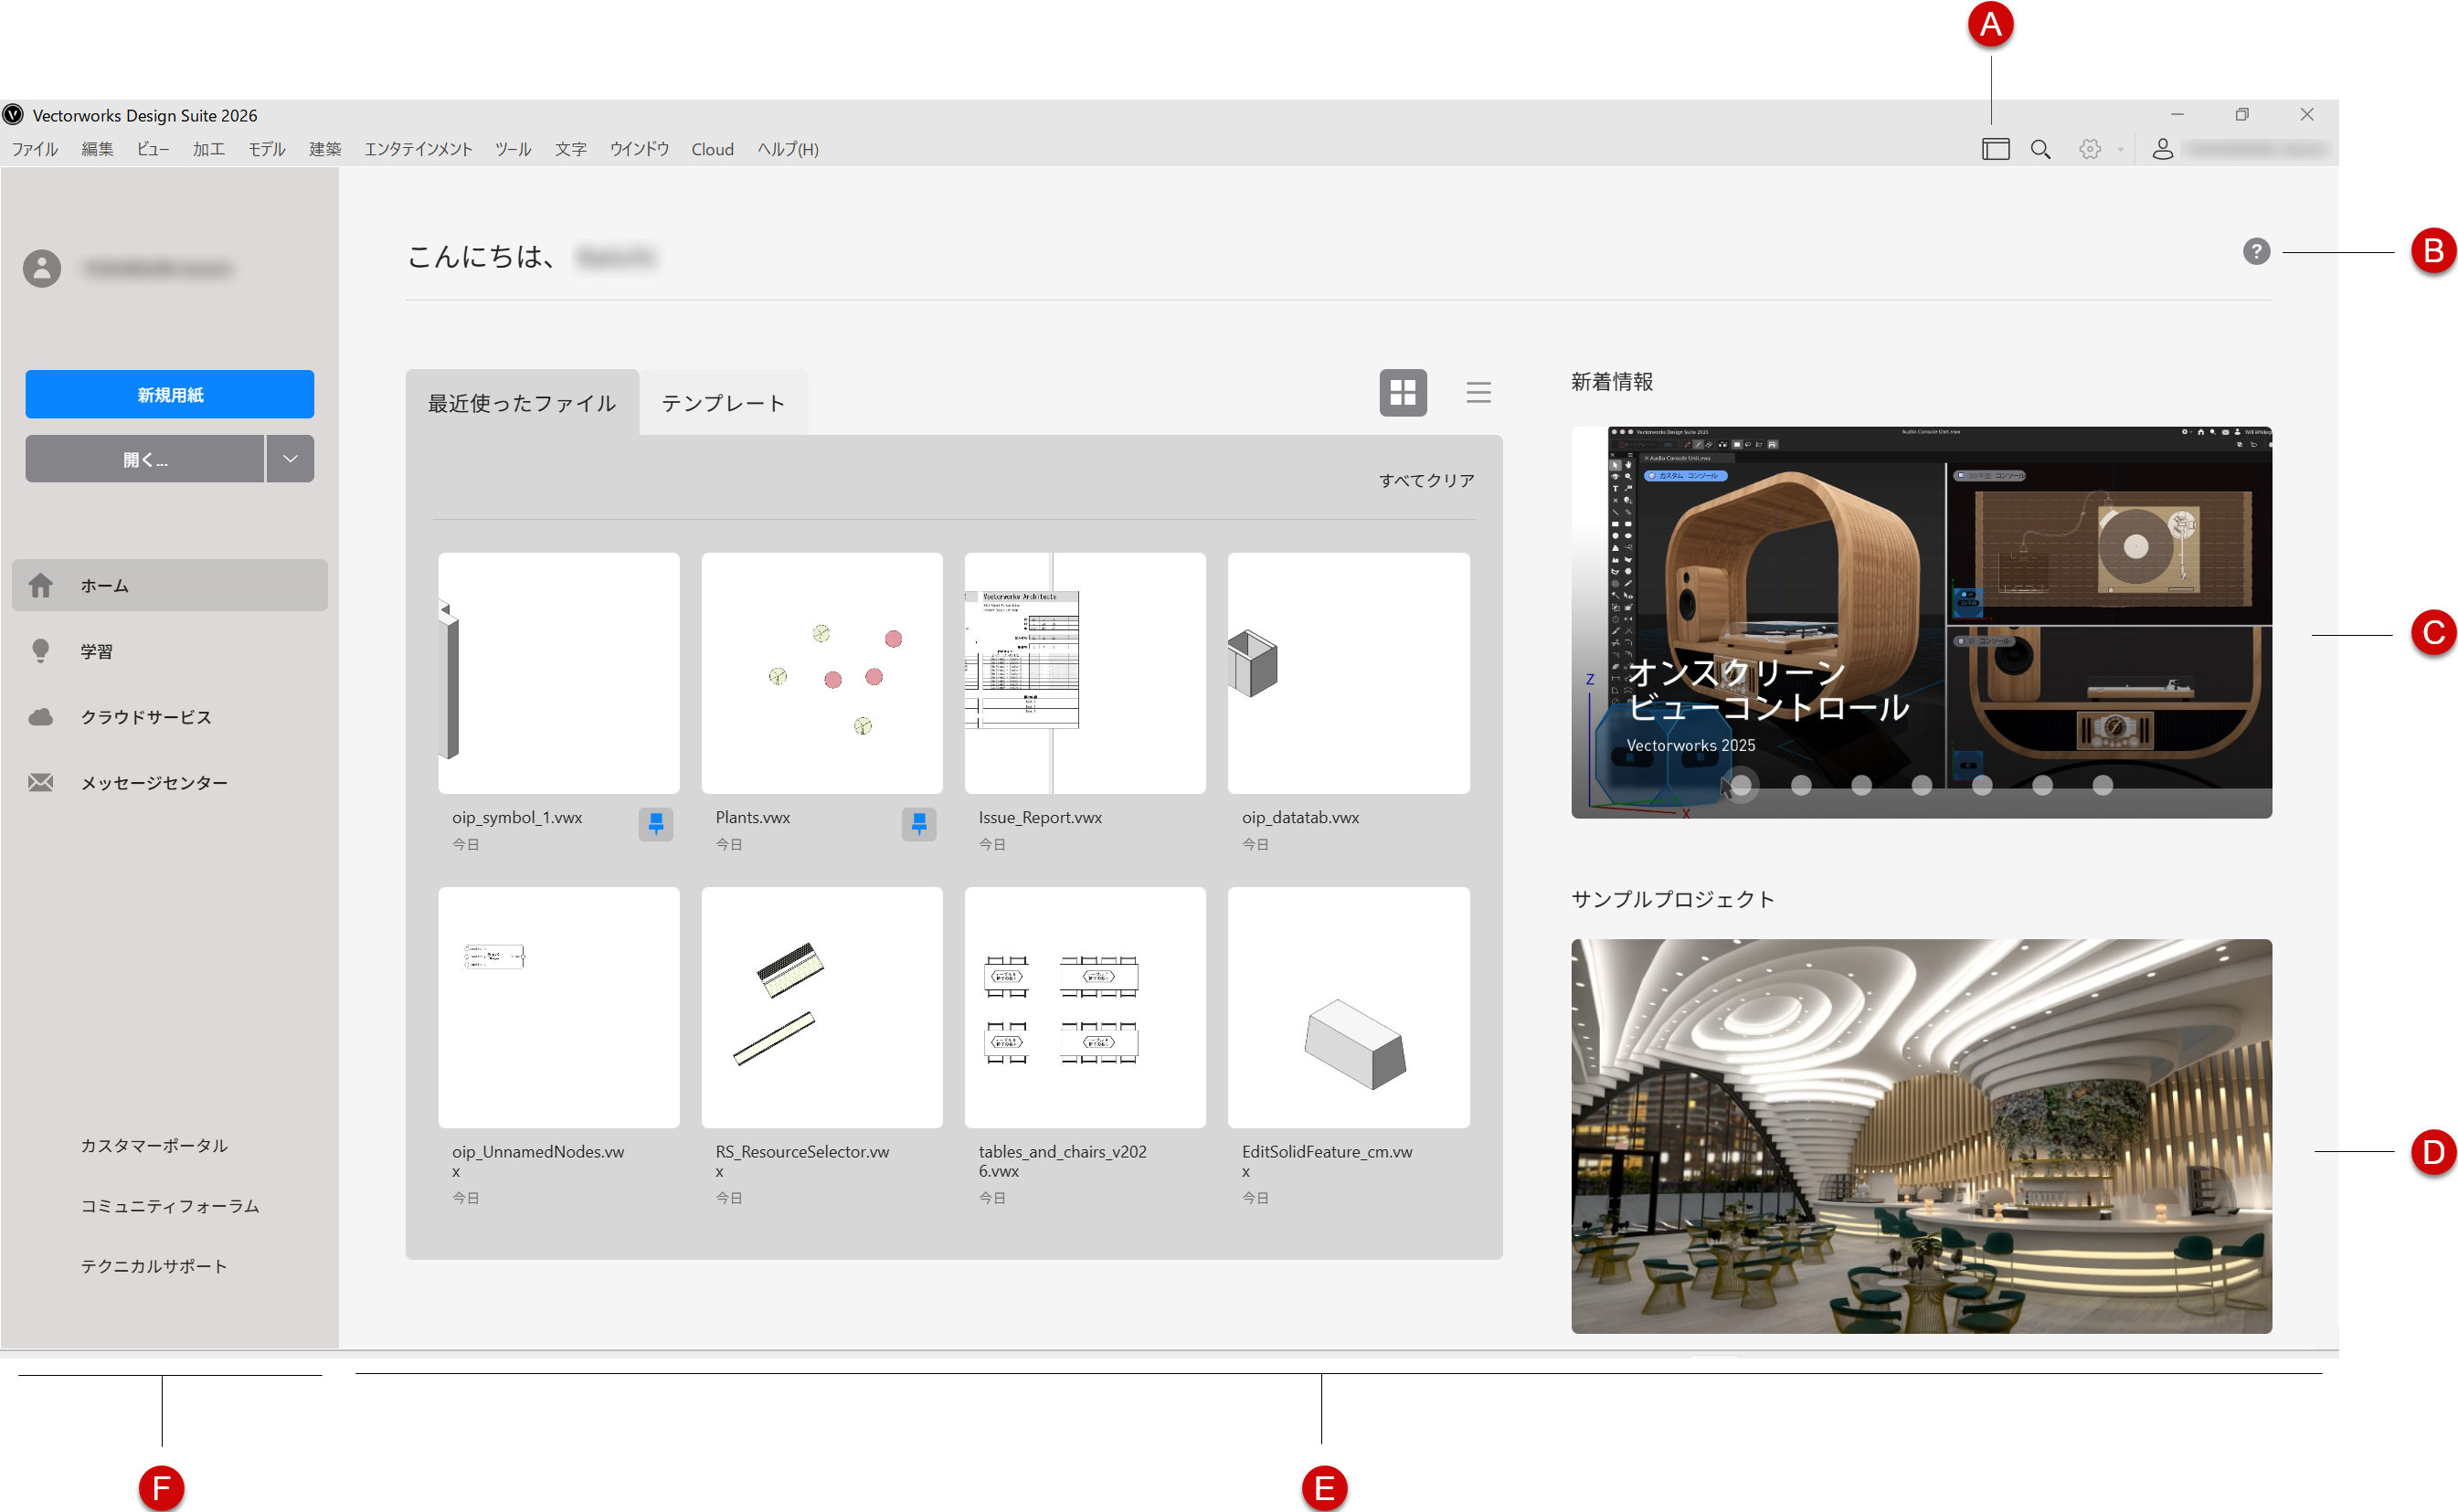Open the search magnifier icon
The image size is (2458, 1512).
pos(2040,149)
